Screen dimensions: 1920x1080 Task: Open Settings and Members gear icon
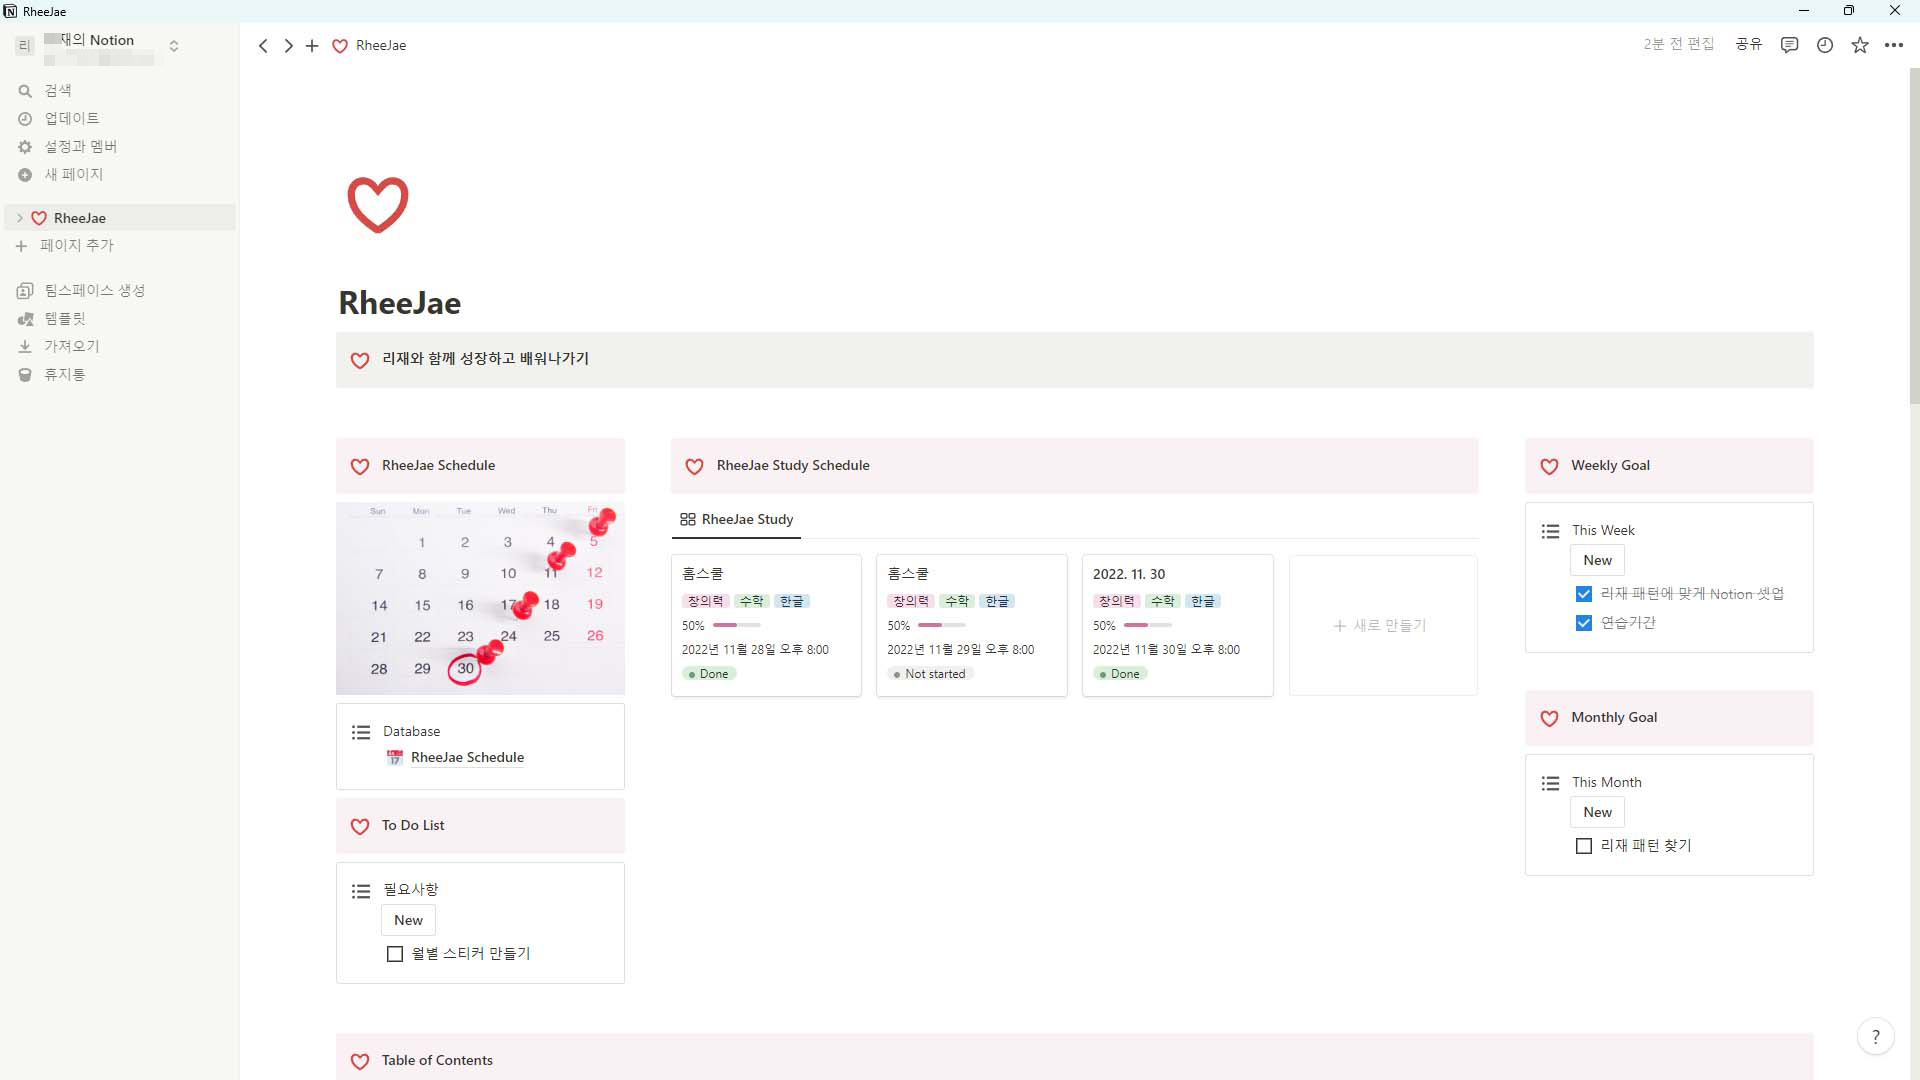(x=25, y=147)
